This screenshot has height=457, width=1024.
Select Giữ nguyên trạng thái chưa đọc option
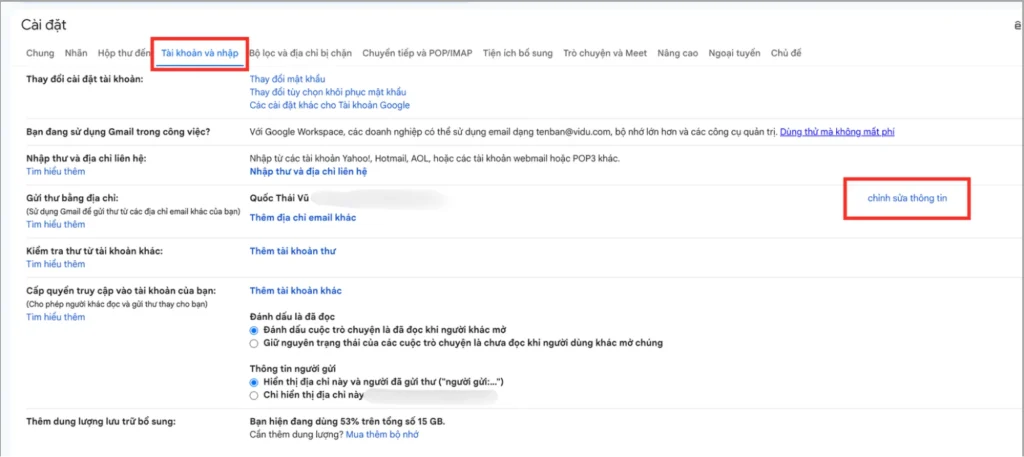coord(254,343)
